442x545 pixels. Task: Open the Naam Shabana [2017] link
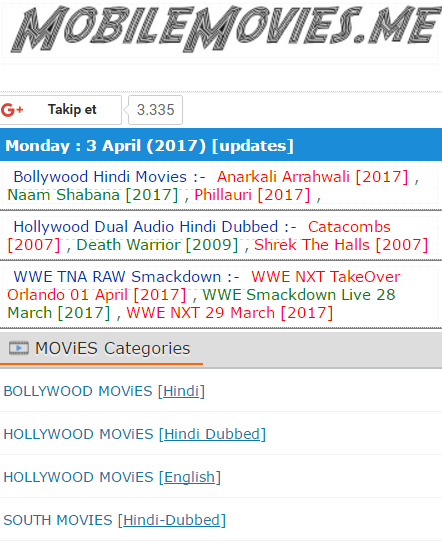[93, 195]
